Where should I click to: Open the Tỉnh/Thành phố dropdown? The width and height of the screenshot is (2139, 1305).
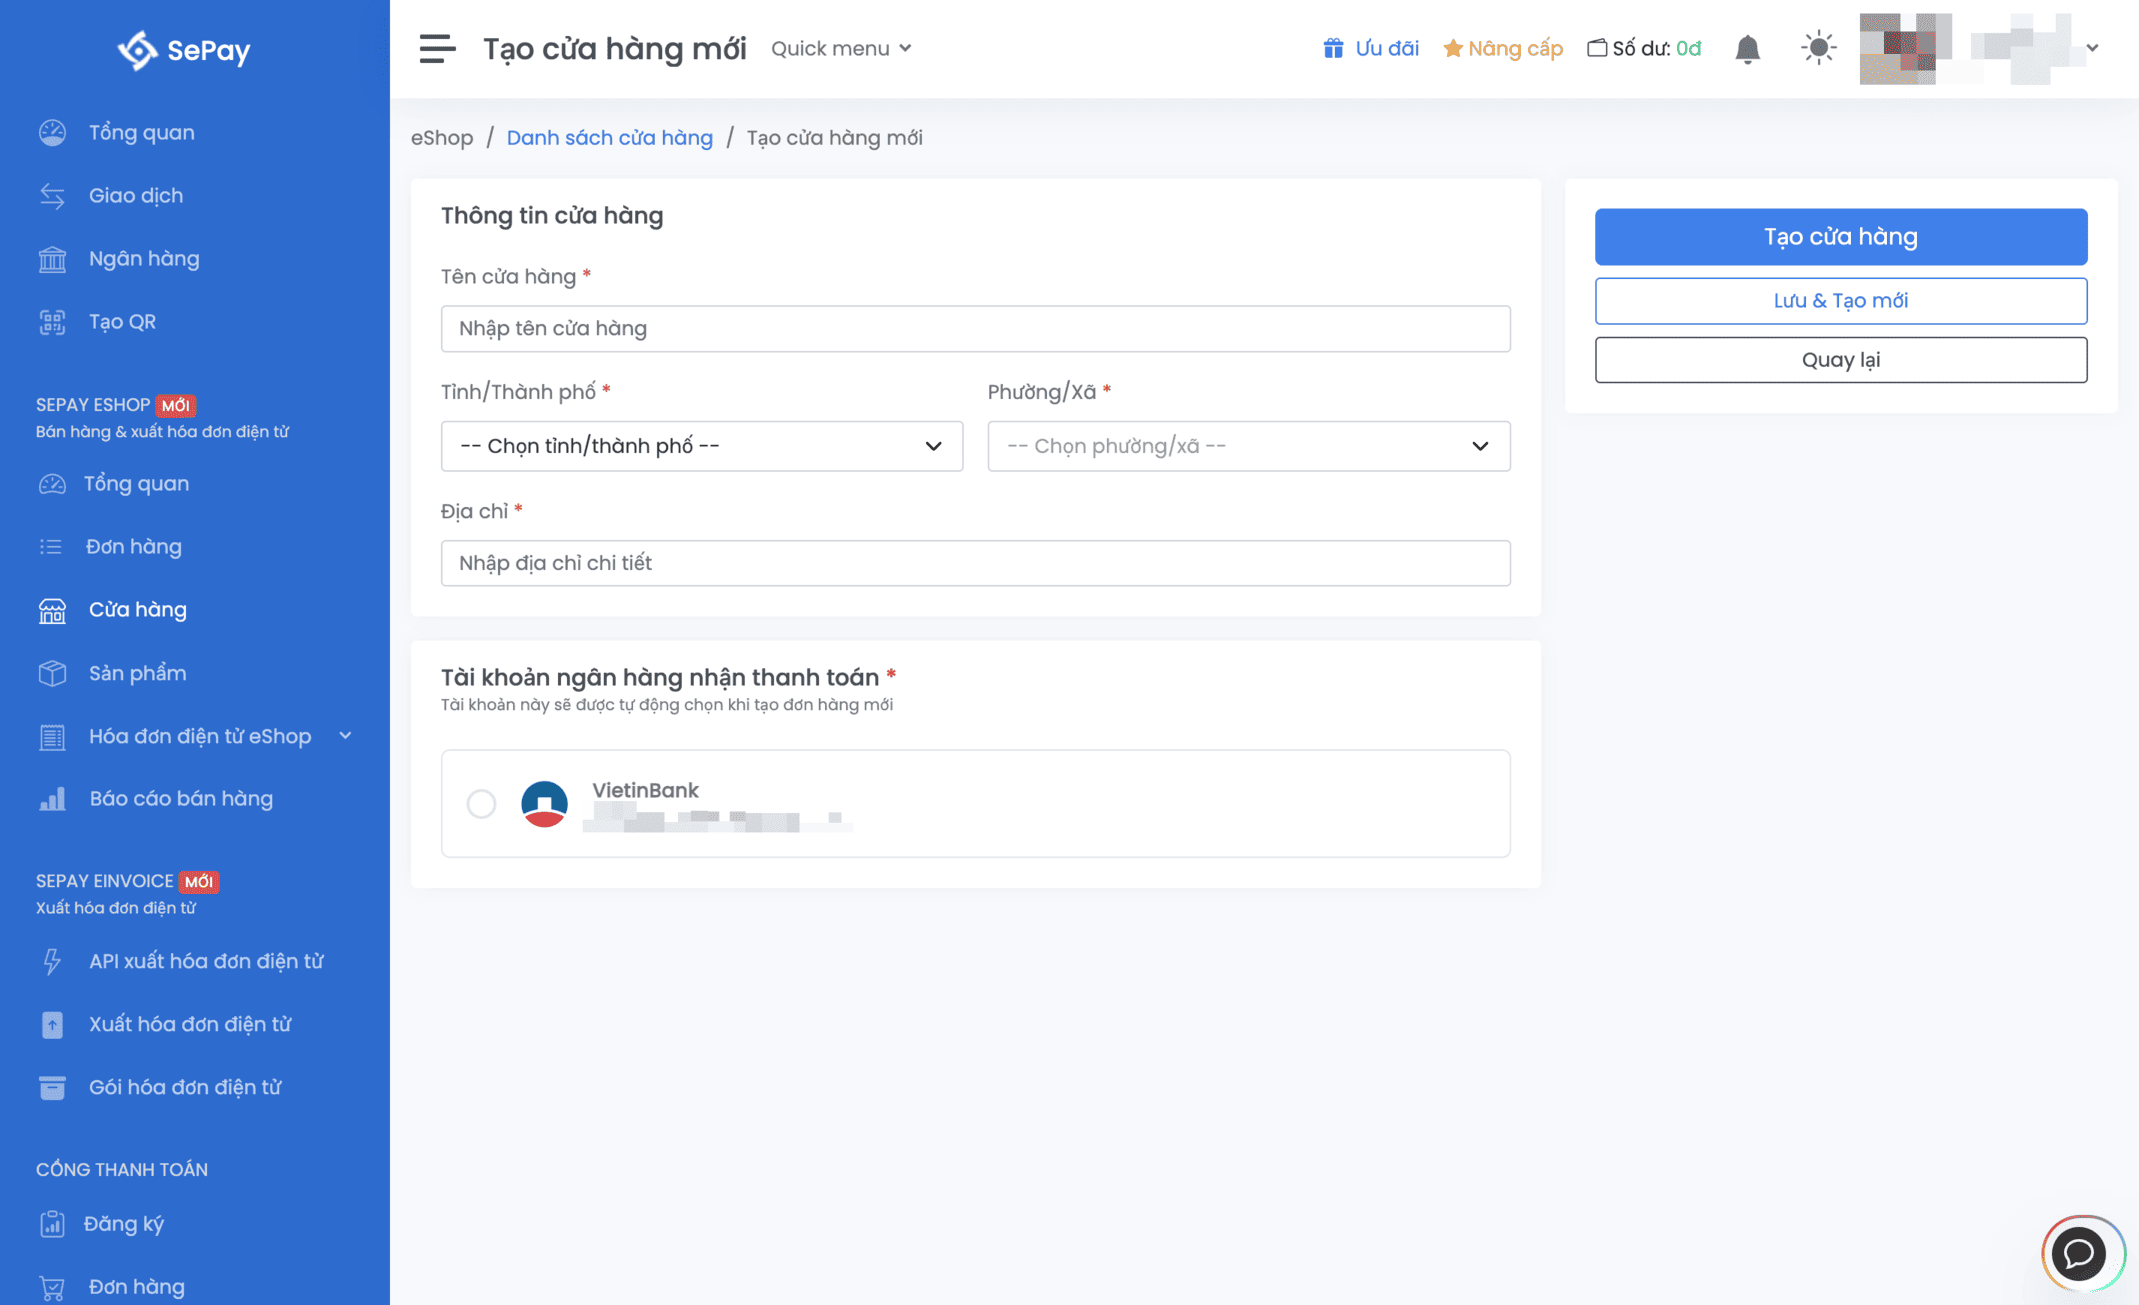tap(701, 446)
